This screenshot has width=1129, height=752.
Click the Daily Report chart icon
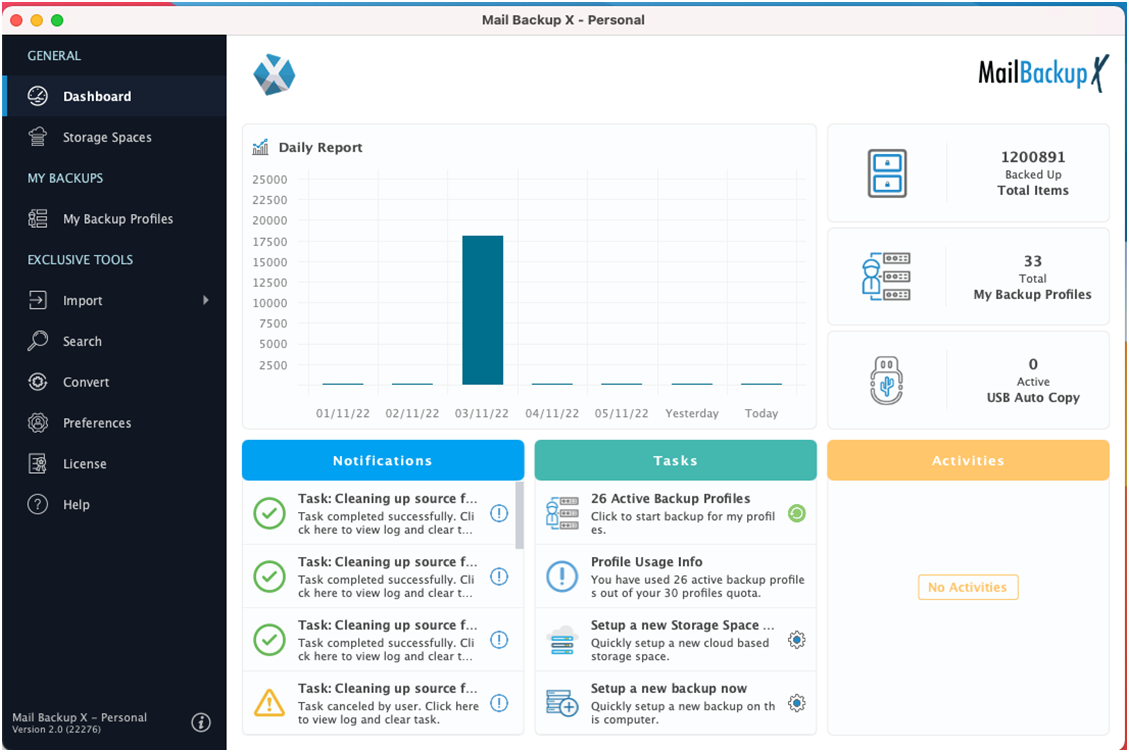tap(260, 147)
